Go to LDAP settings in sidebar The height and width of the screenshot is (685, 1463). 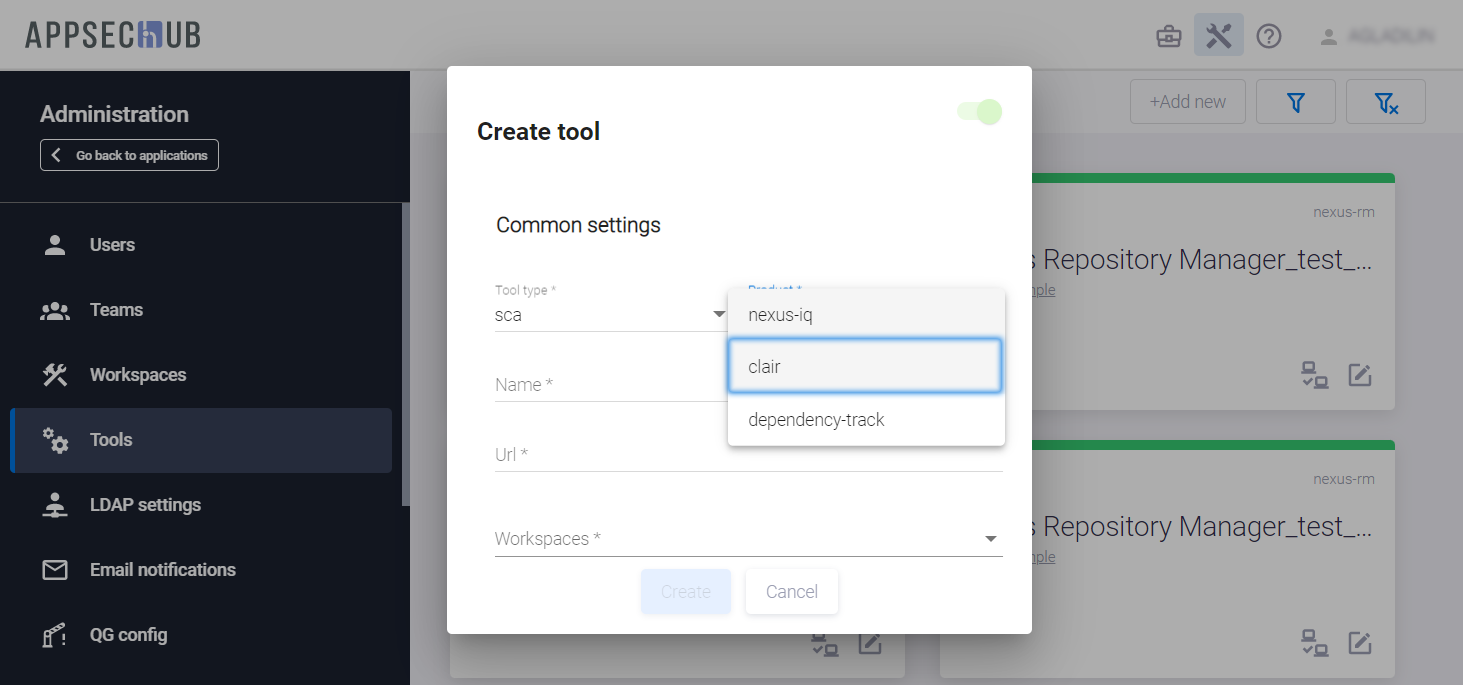point(145,505)
